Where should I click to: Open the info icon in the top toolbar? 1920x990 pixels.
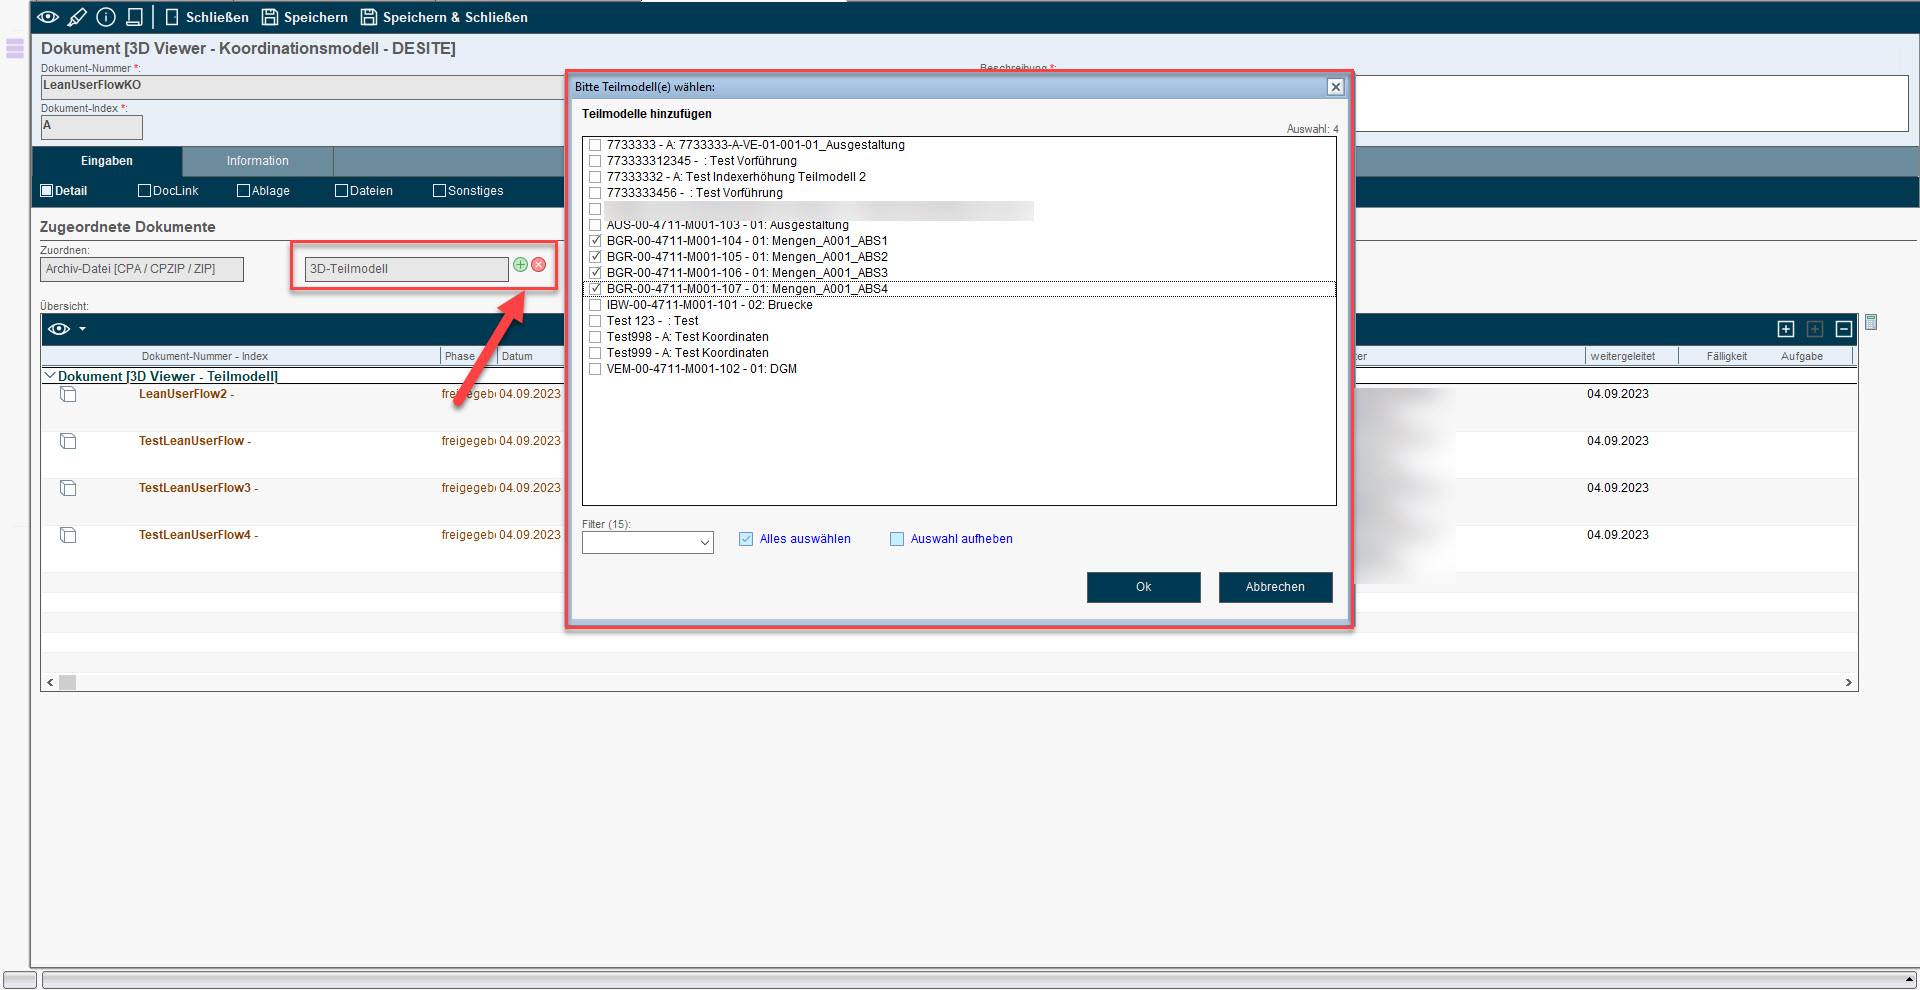coord(106,17)
